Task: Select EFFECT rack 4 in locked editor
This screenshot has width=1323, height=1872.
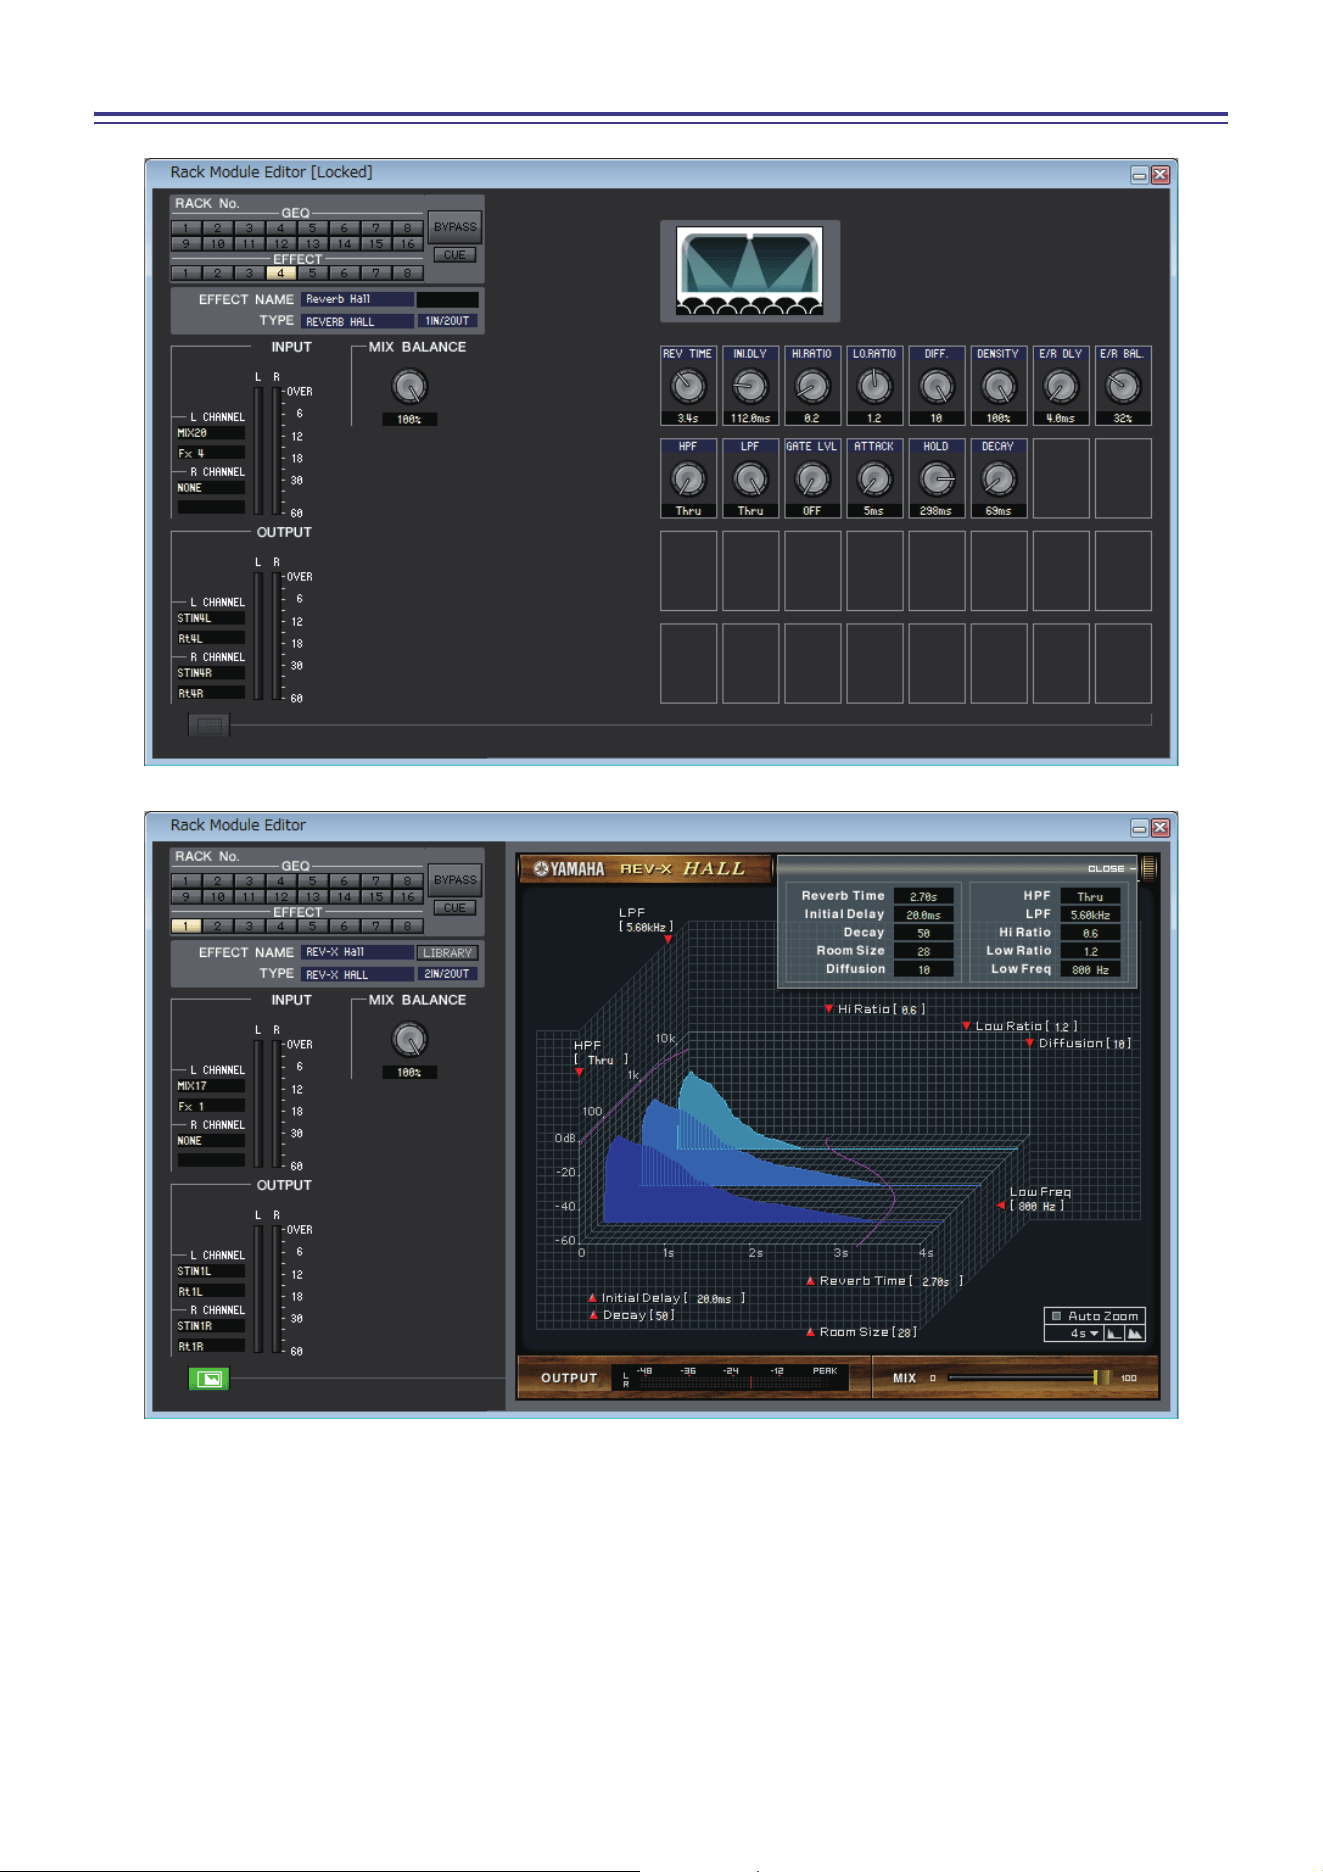Action: [x=281, y=273]
